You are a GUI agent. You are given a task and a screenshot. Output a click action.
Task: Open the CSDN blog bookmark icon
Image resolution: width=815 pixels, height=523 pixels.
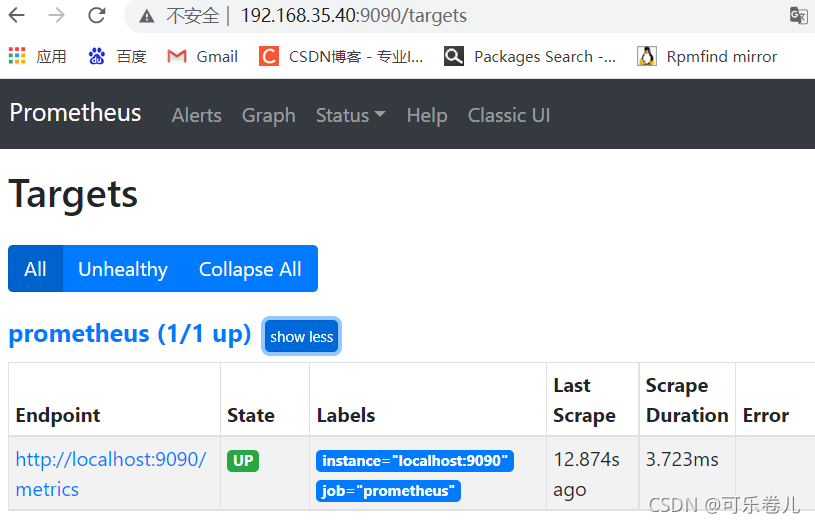click(269, 56)
